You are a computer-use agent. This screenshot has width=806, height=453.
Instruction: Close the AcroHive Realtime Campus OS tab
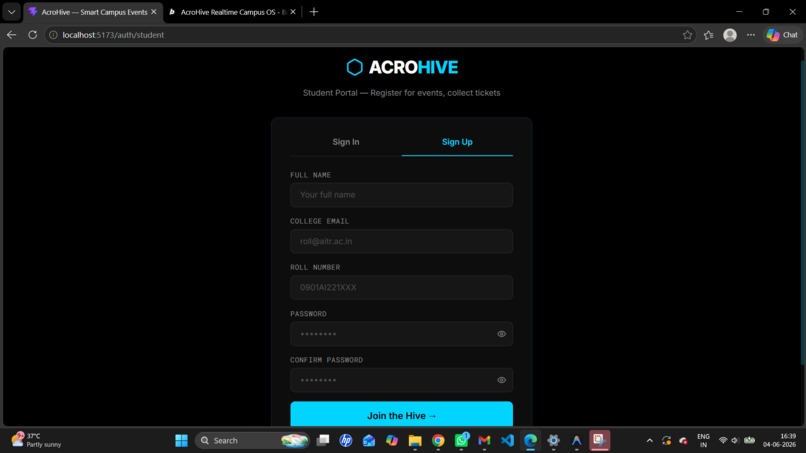click(293, 12)
